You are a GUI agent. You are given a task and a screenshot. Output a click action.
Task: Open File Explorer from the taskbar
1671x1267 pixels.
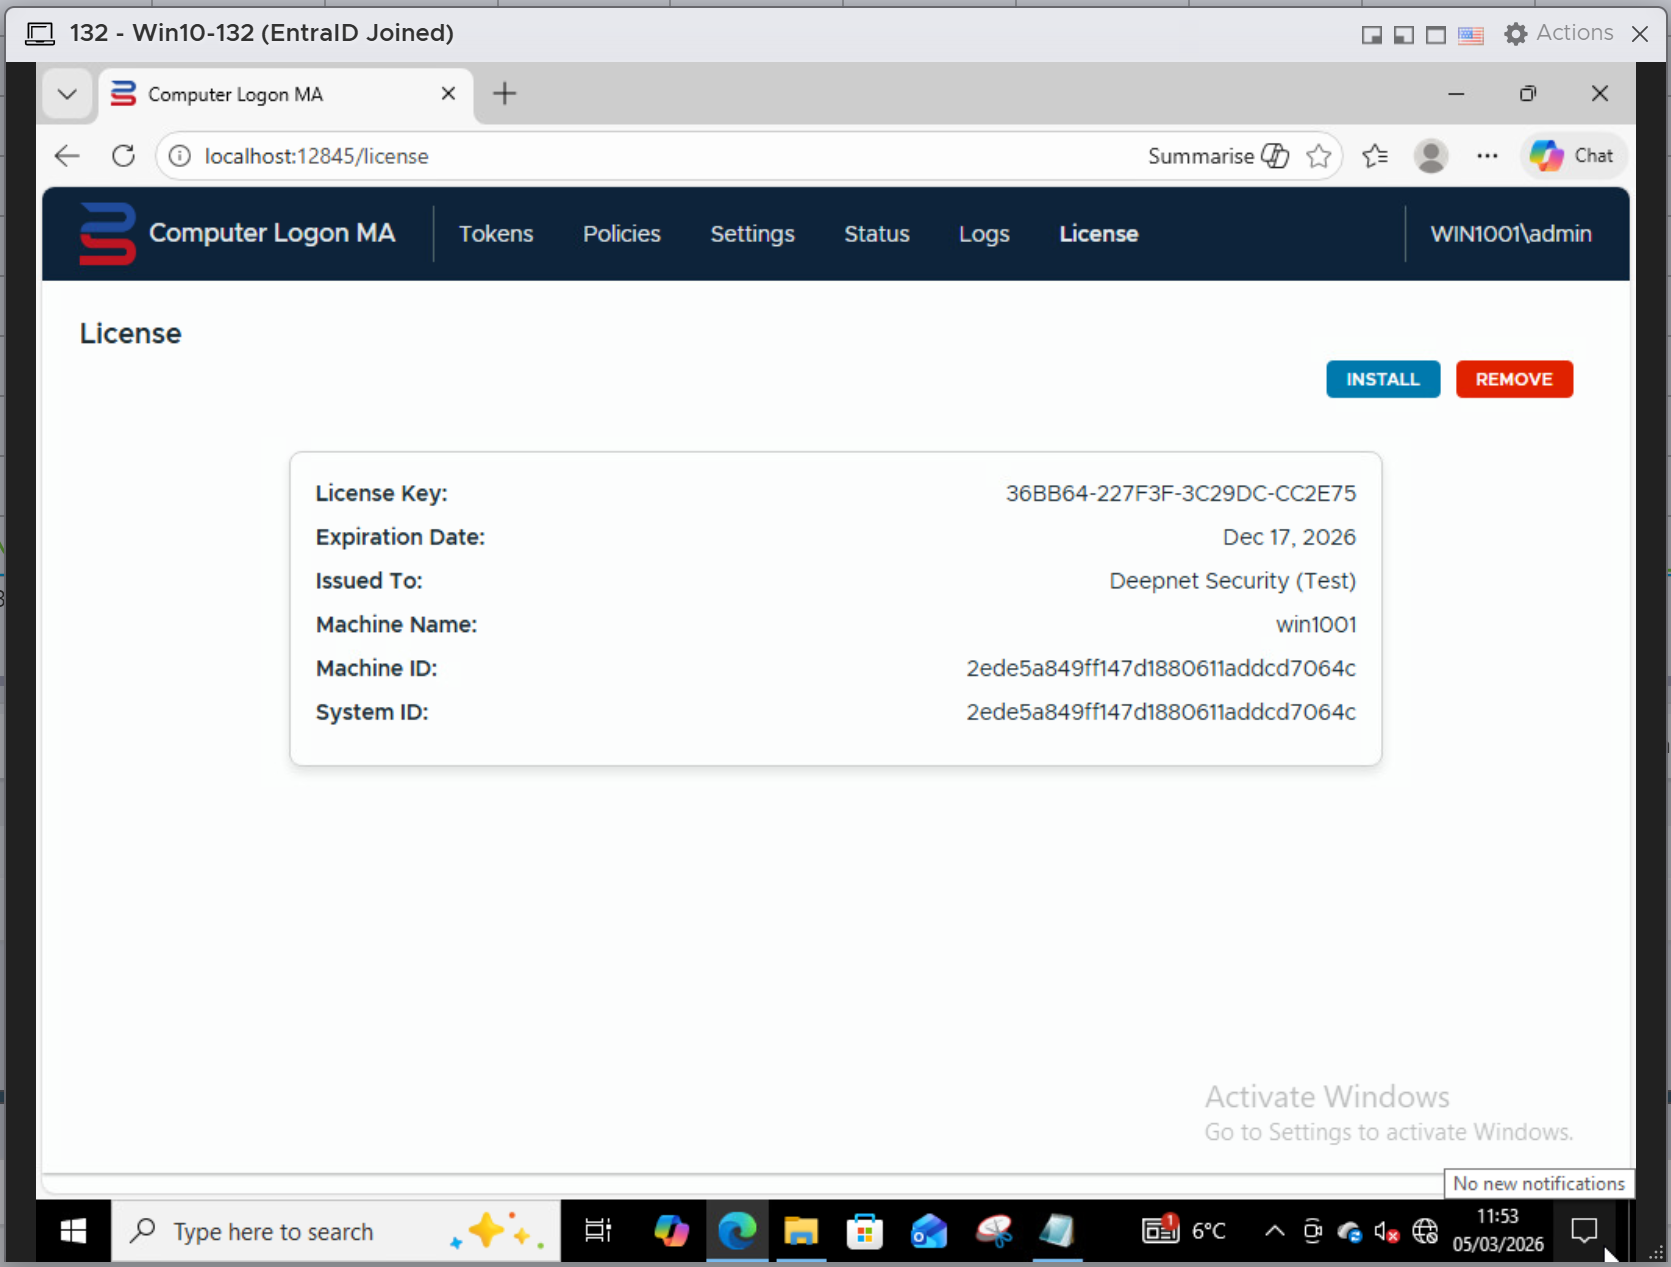point(801,1231)
